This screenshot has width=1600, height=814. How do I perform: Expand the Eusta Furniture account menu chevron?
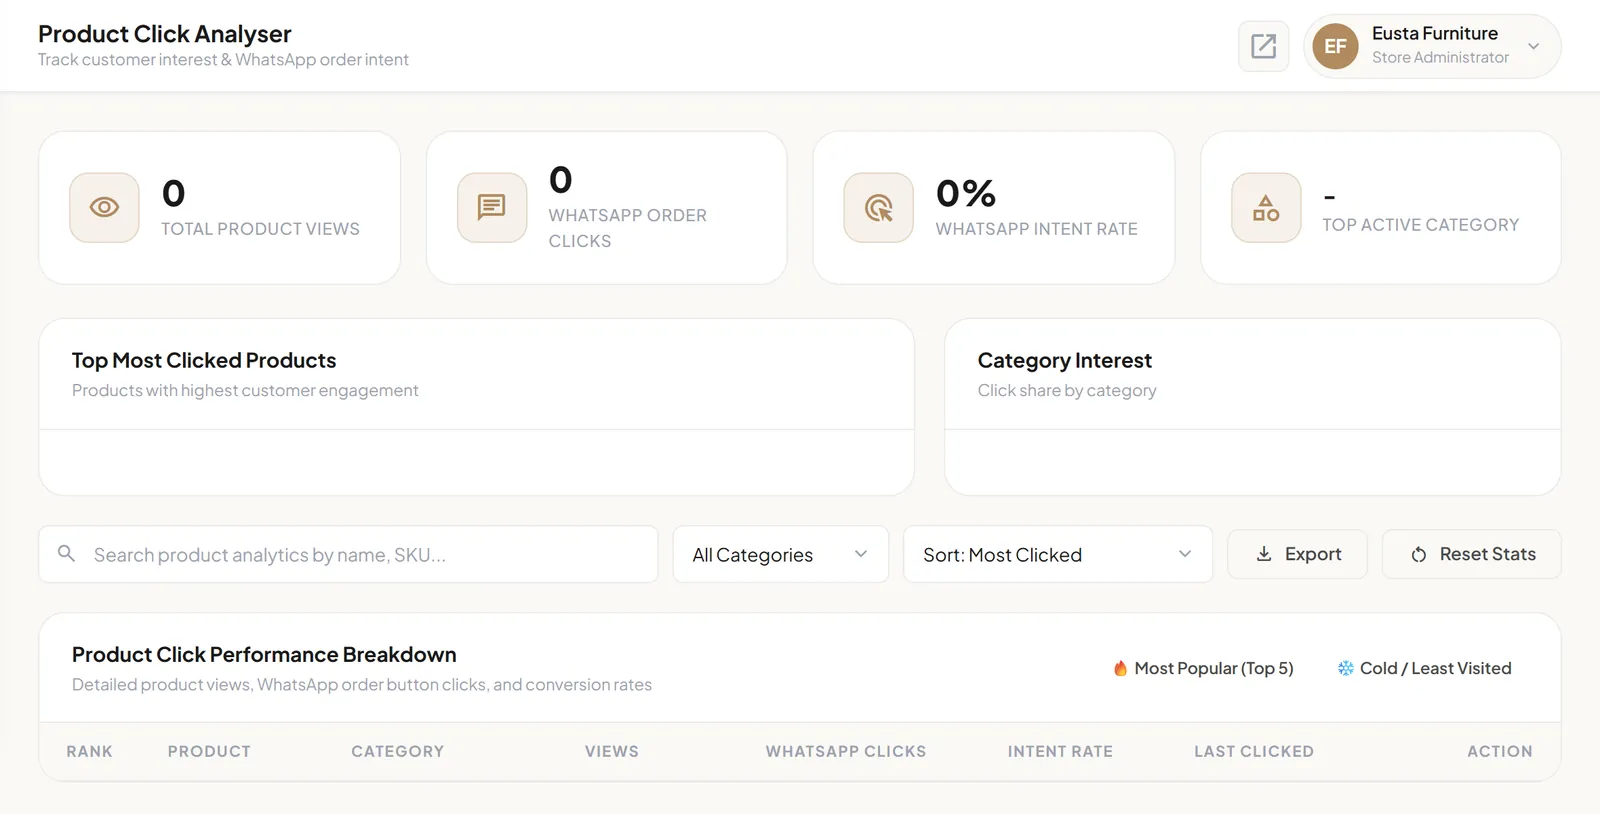coord(1533,46)
